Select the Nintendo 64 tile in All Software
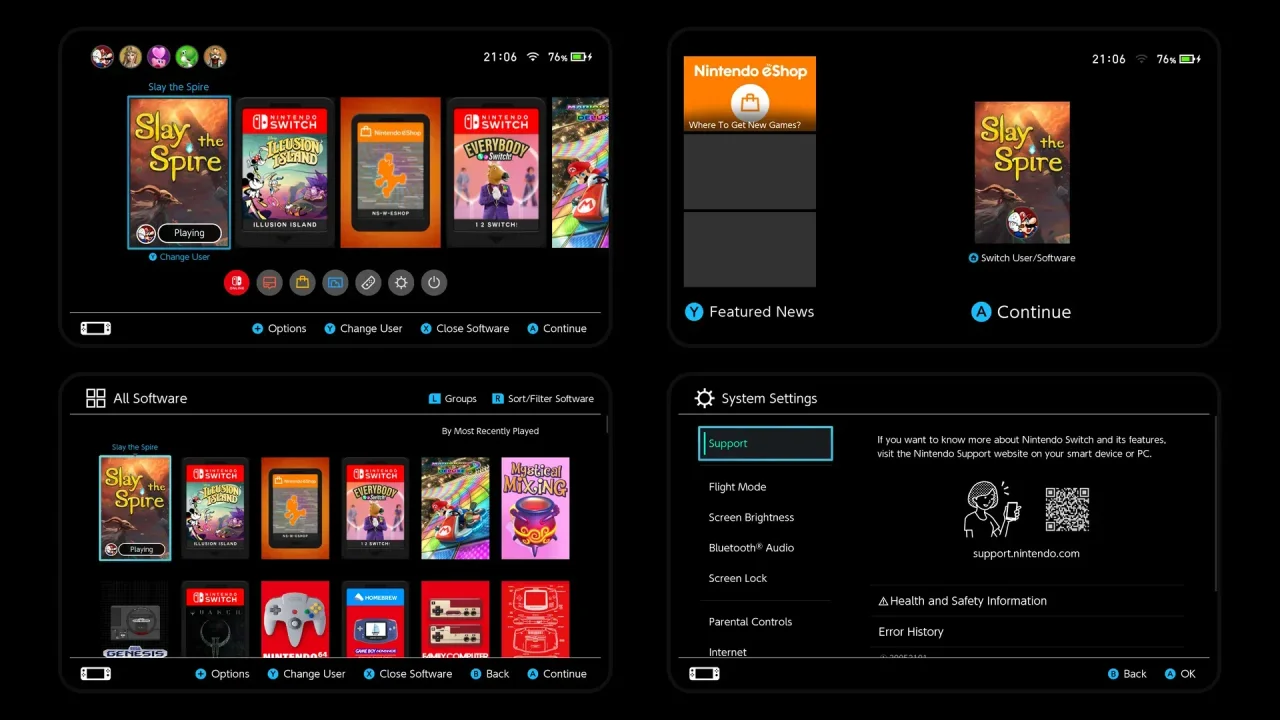 [x=295, y=620]
